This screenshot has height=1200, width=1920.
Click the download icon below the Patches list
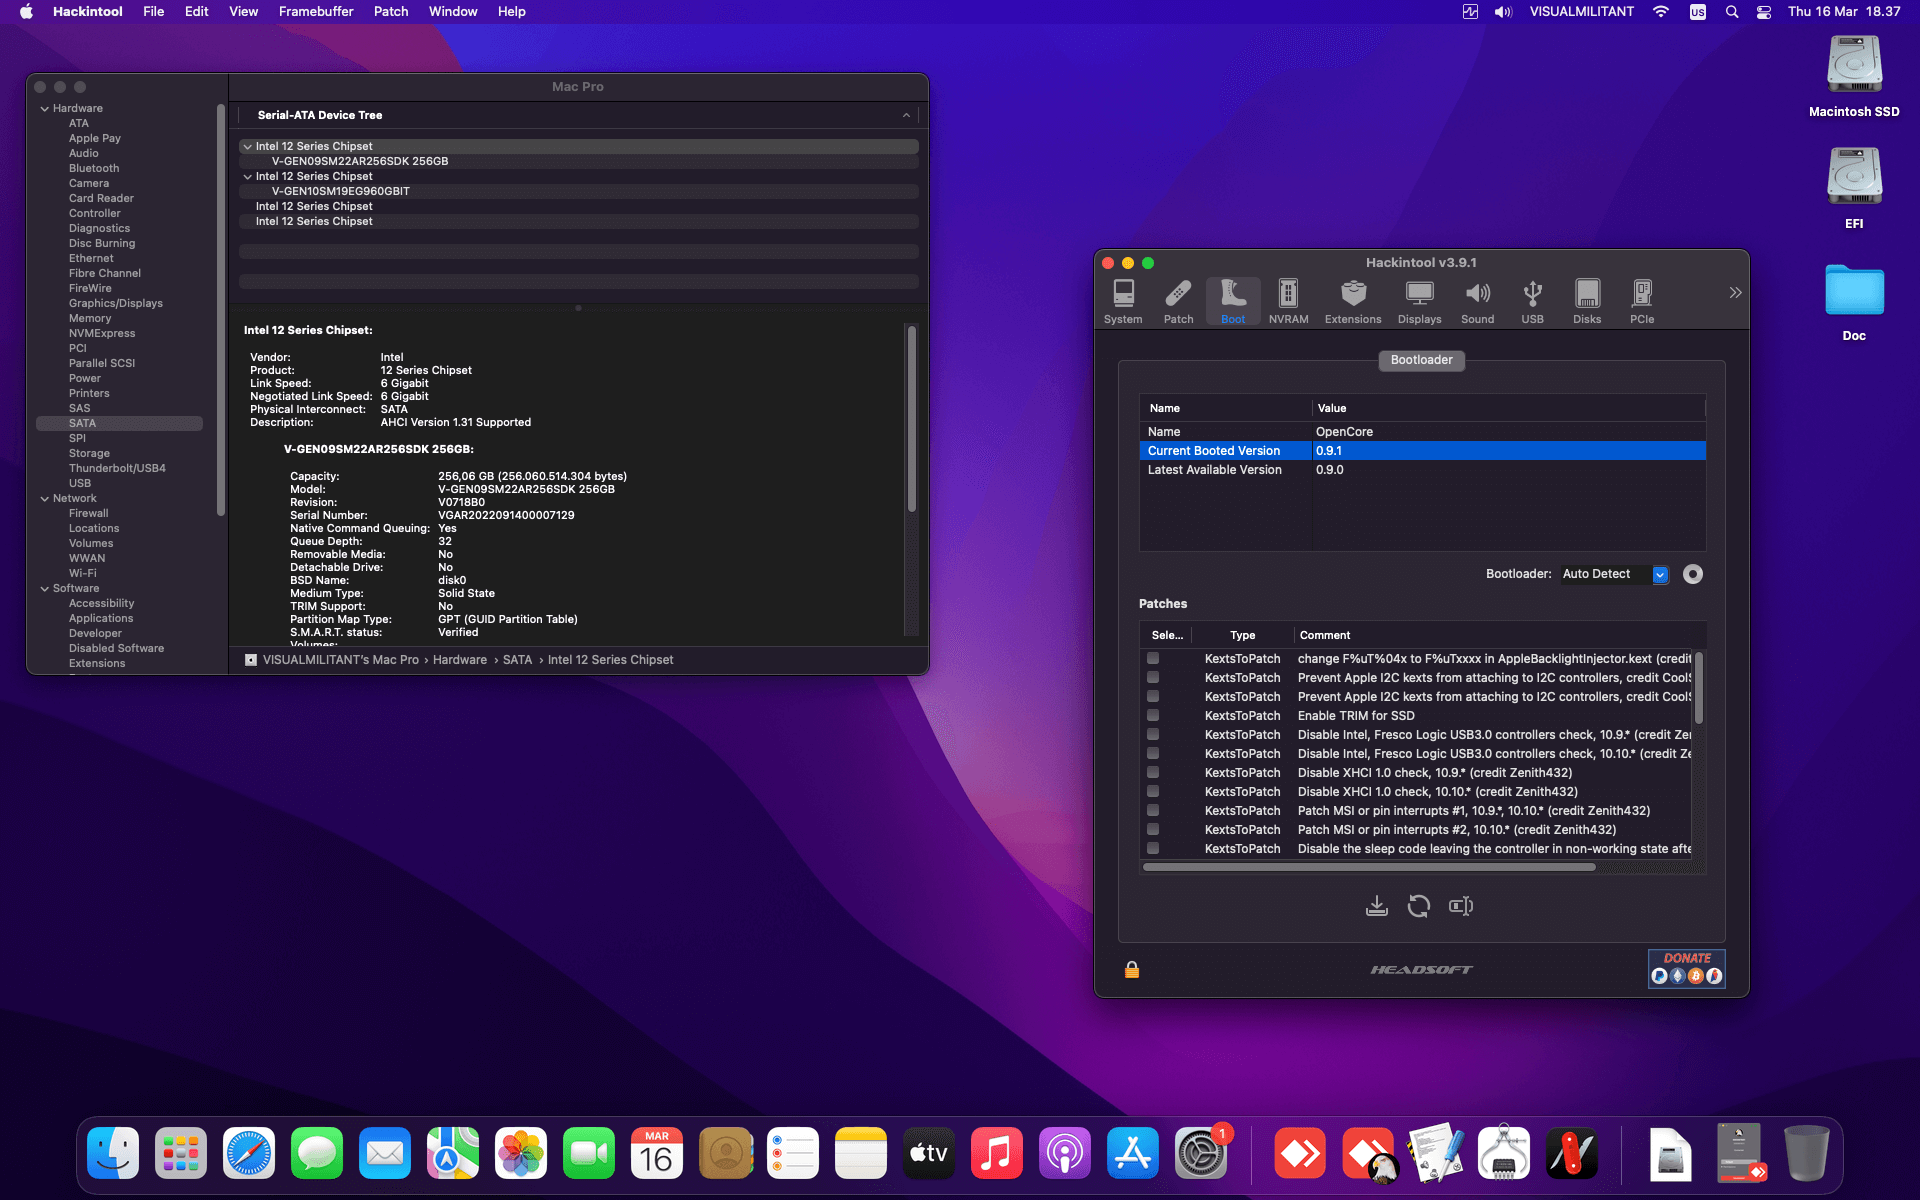[x=1377, y=906]
